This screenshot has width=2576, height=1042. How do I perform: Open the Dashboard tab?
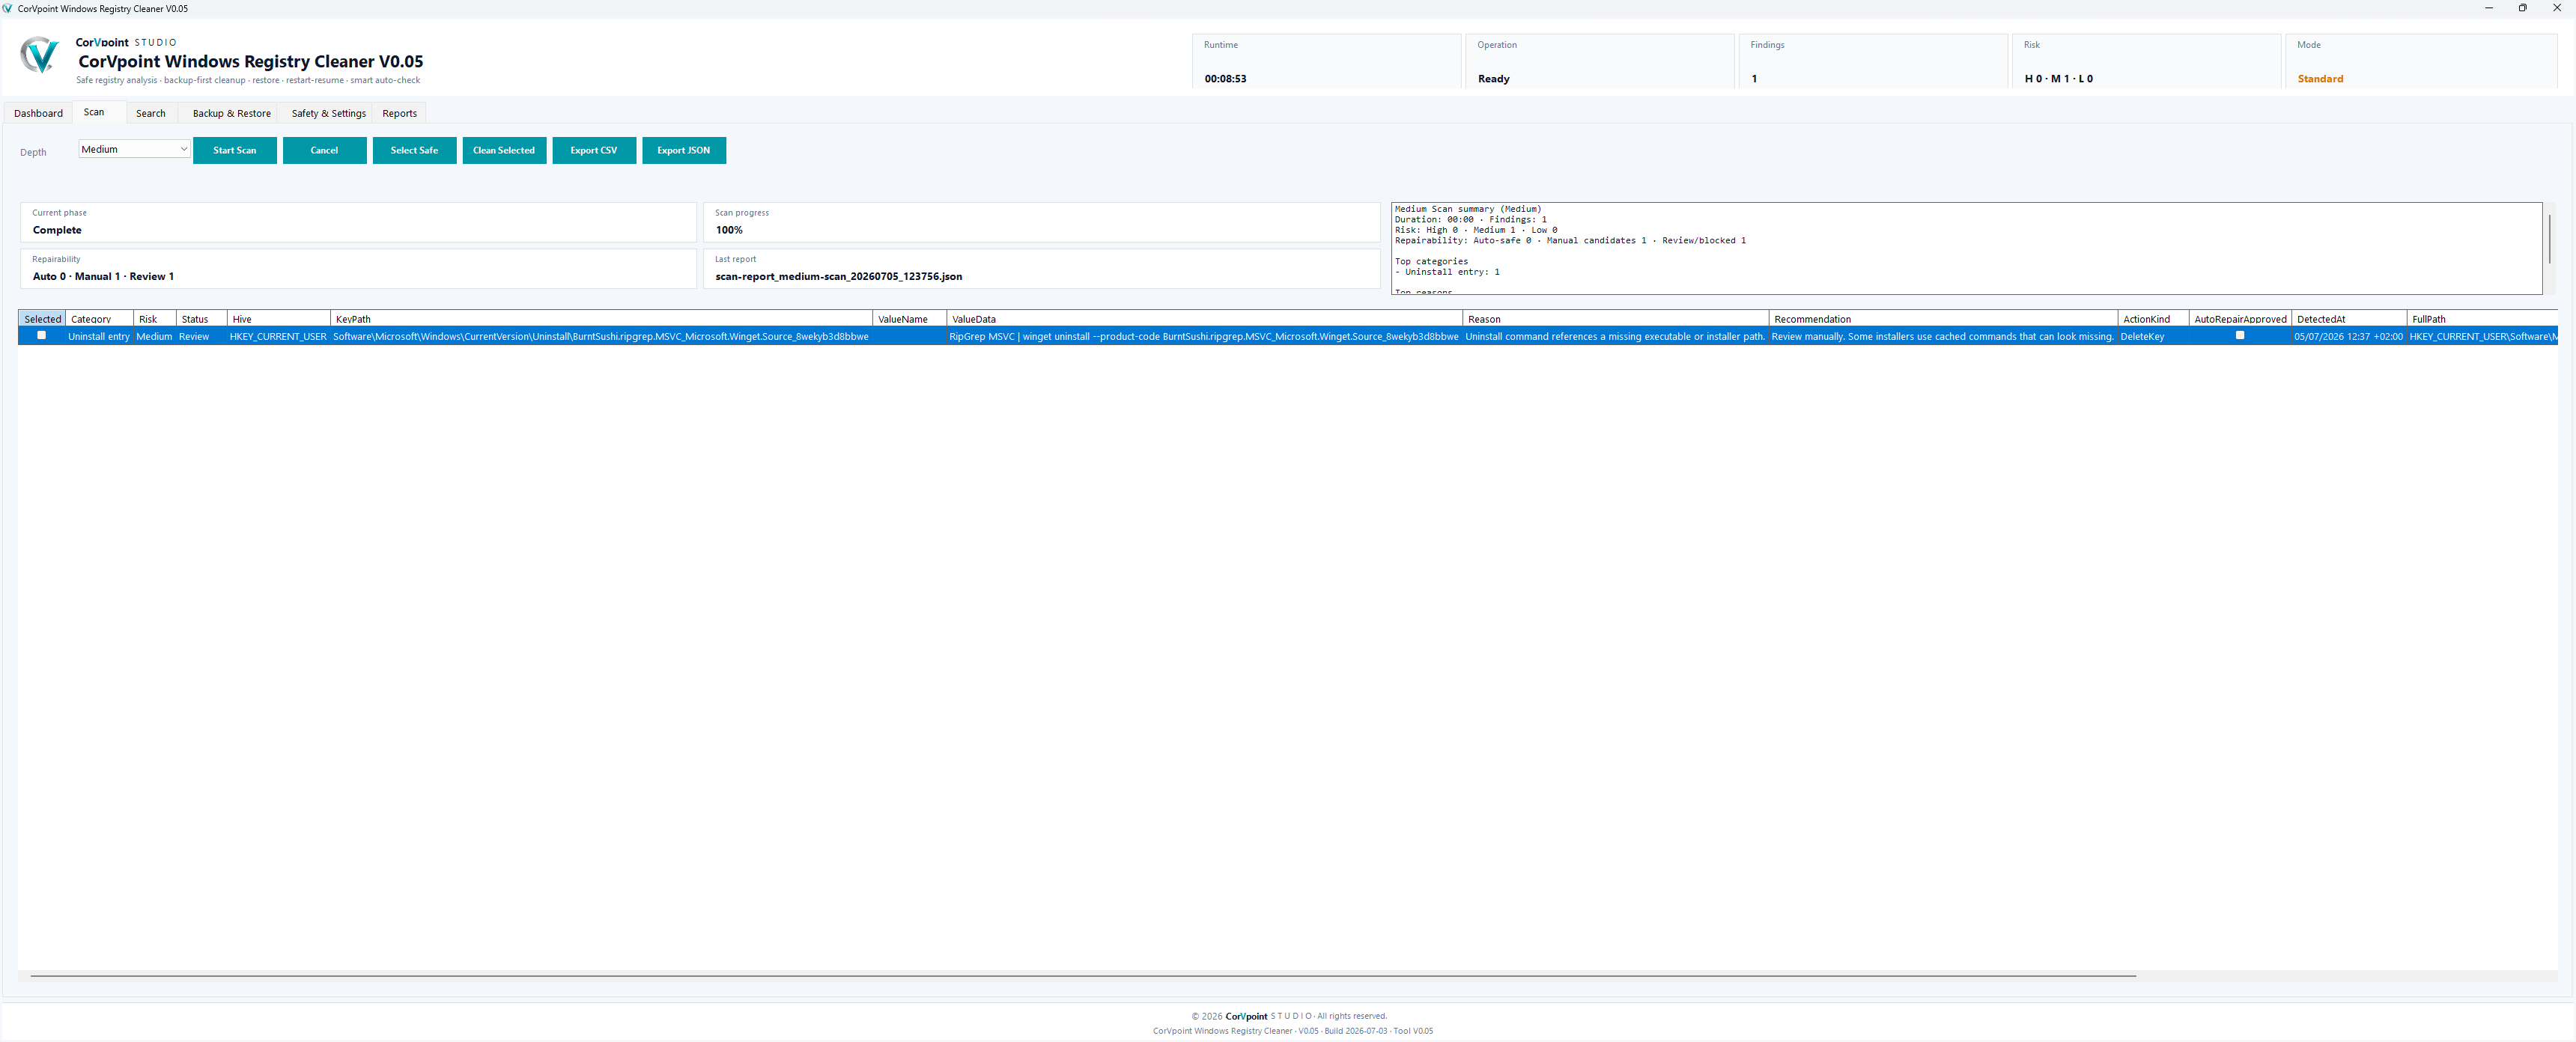coord(38,113)
